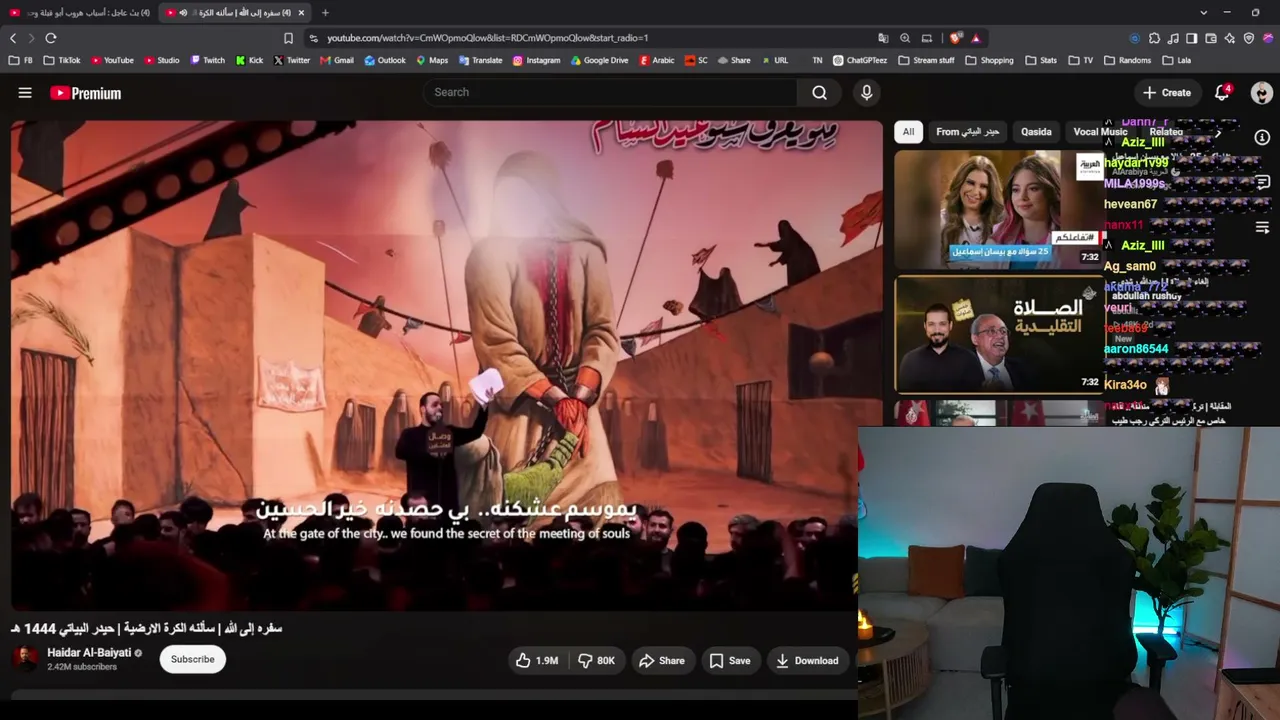Open Haidar Al-Baiyati channel name link
Viewport: 1280px width, 720px height.
[x=89, y=653]
